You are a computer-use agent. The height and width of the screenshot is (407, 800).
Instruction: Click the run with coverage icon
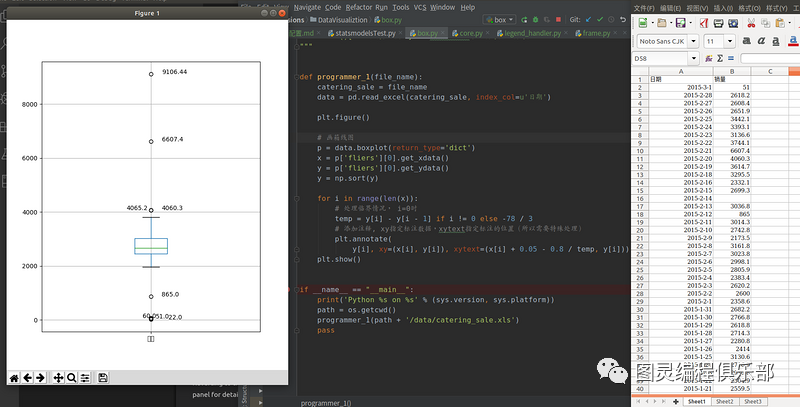[546, 20]
